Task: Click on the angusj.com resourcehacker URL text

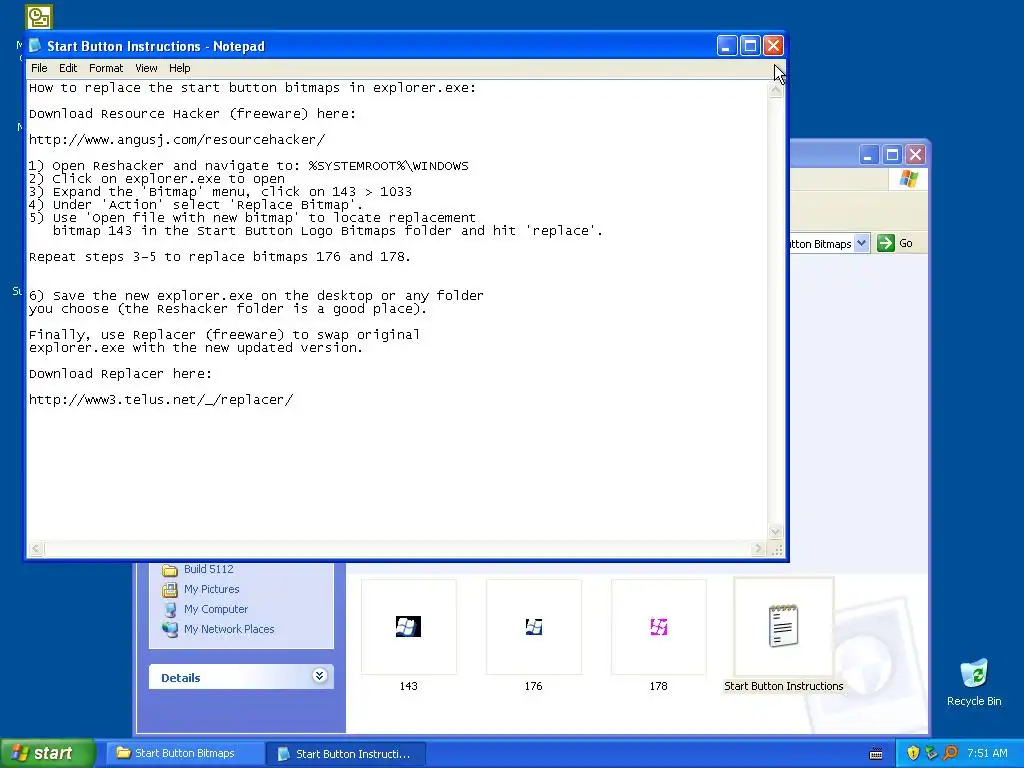Action: click(177, 140)
